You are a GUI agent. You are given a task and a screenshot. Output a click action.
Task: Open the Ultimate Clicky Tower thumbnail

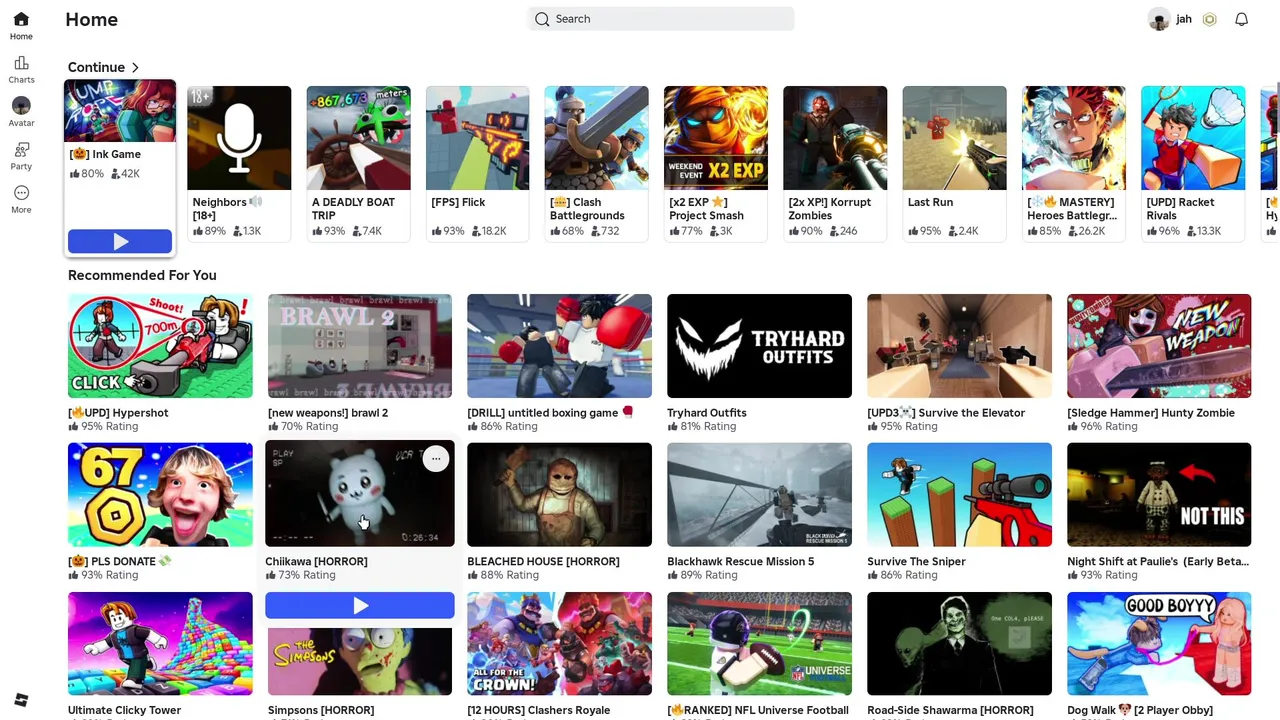point(160,644)
